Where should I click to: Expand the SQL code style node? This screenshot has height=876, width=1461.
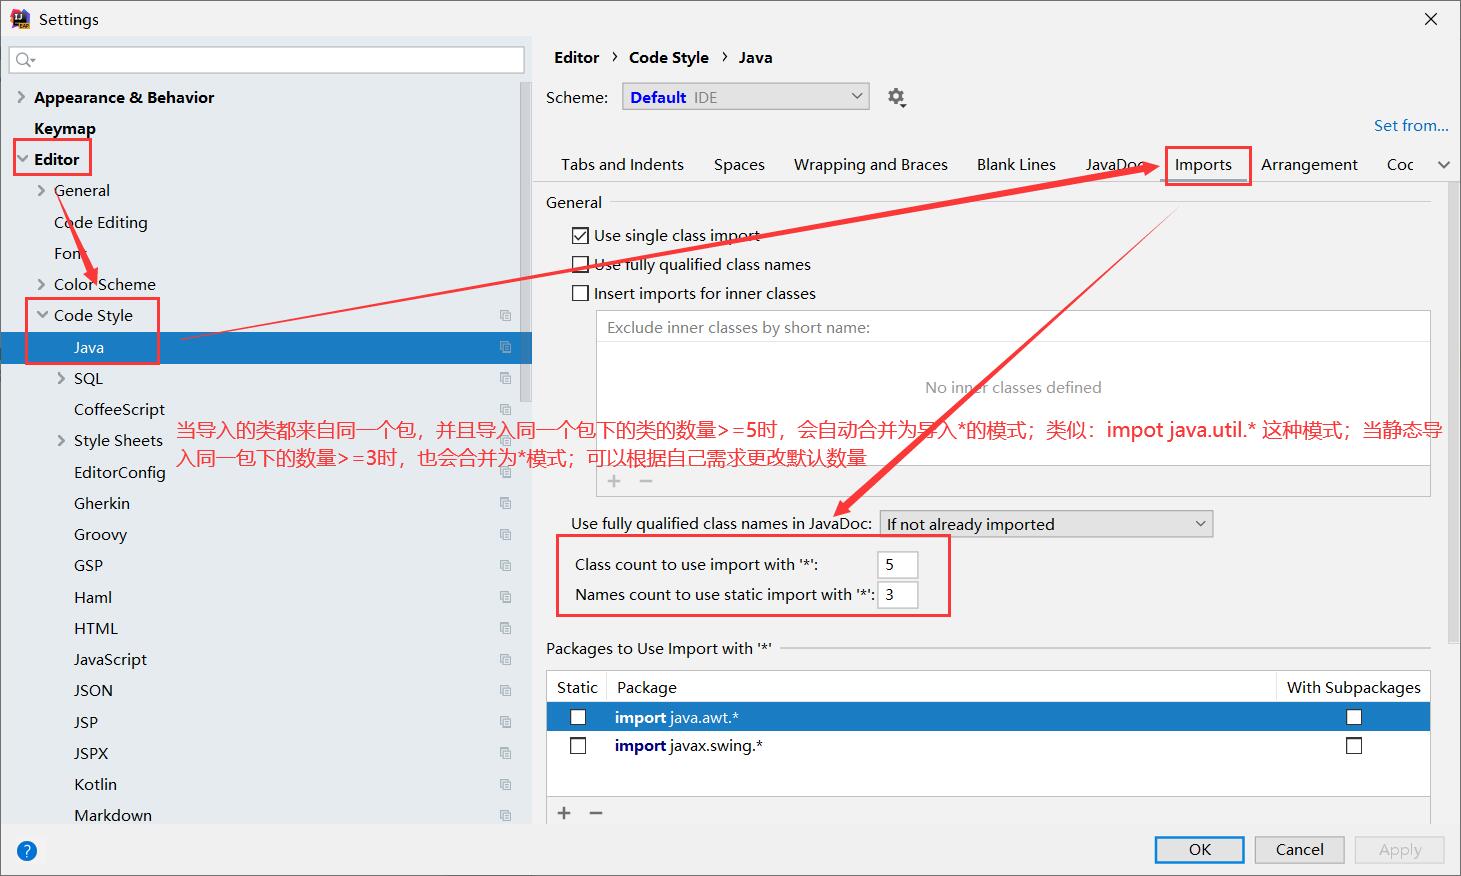[x=61, y=378]
